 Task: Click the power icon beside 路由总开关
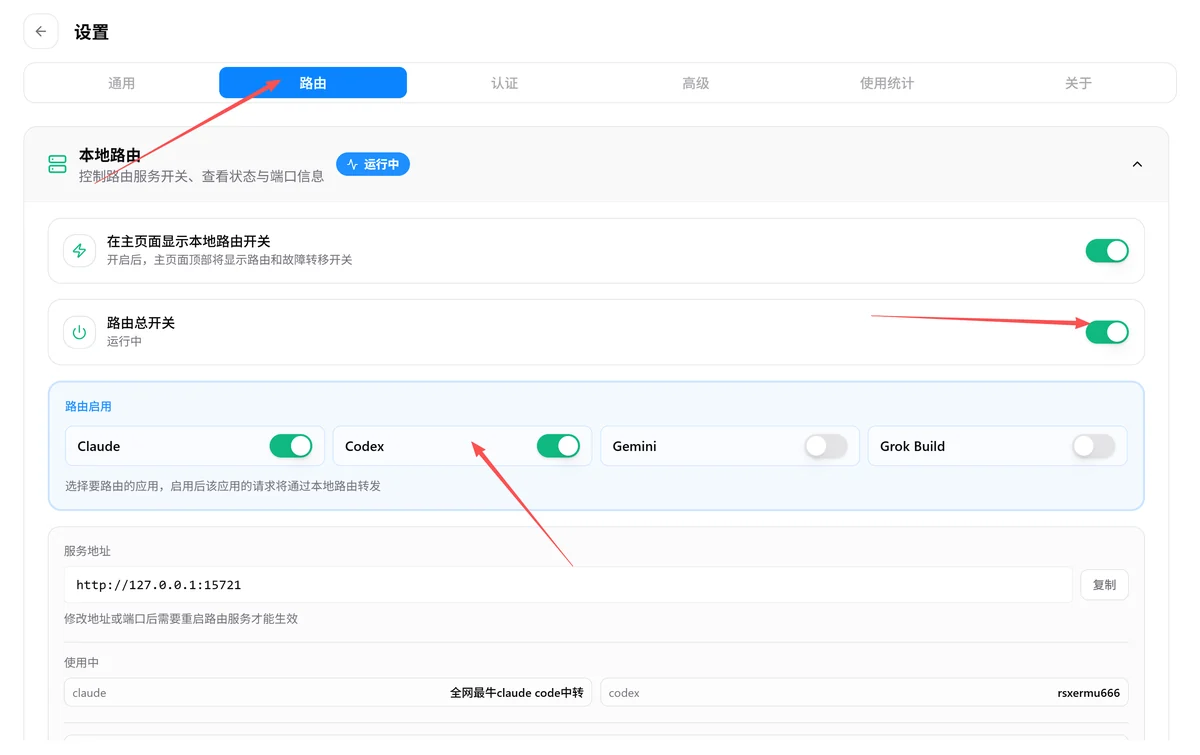point(80,332)
